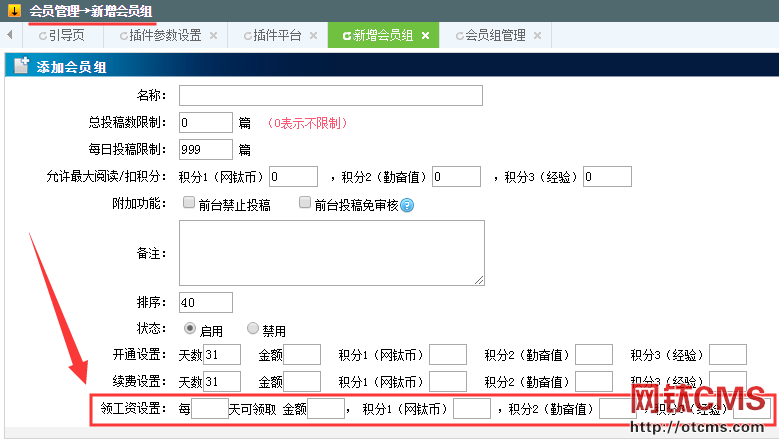Click the left tab scroll arrow

[x=9, y=35]
